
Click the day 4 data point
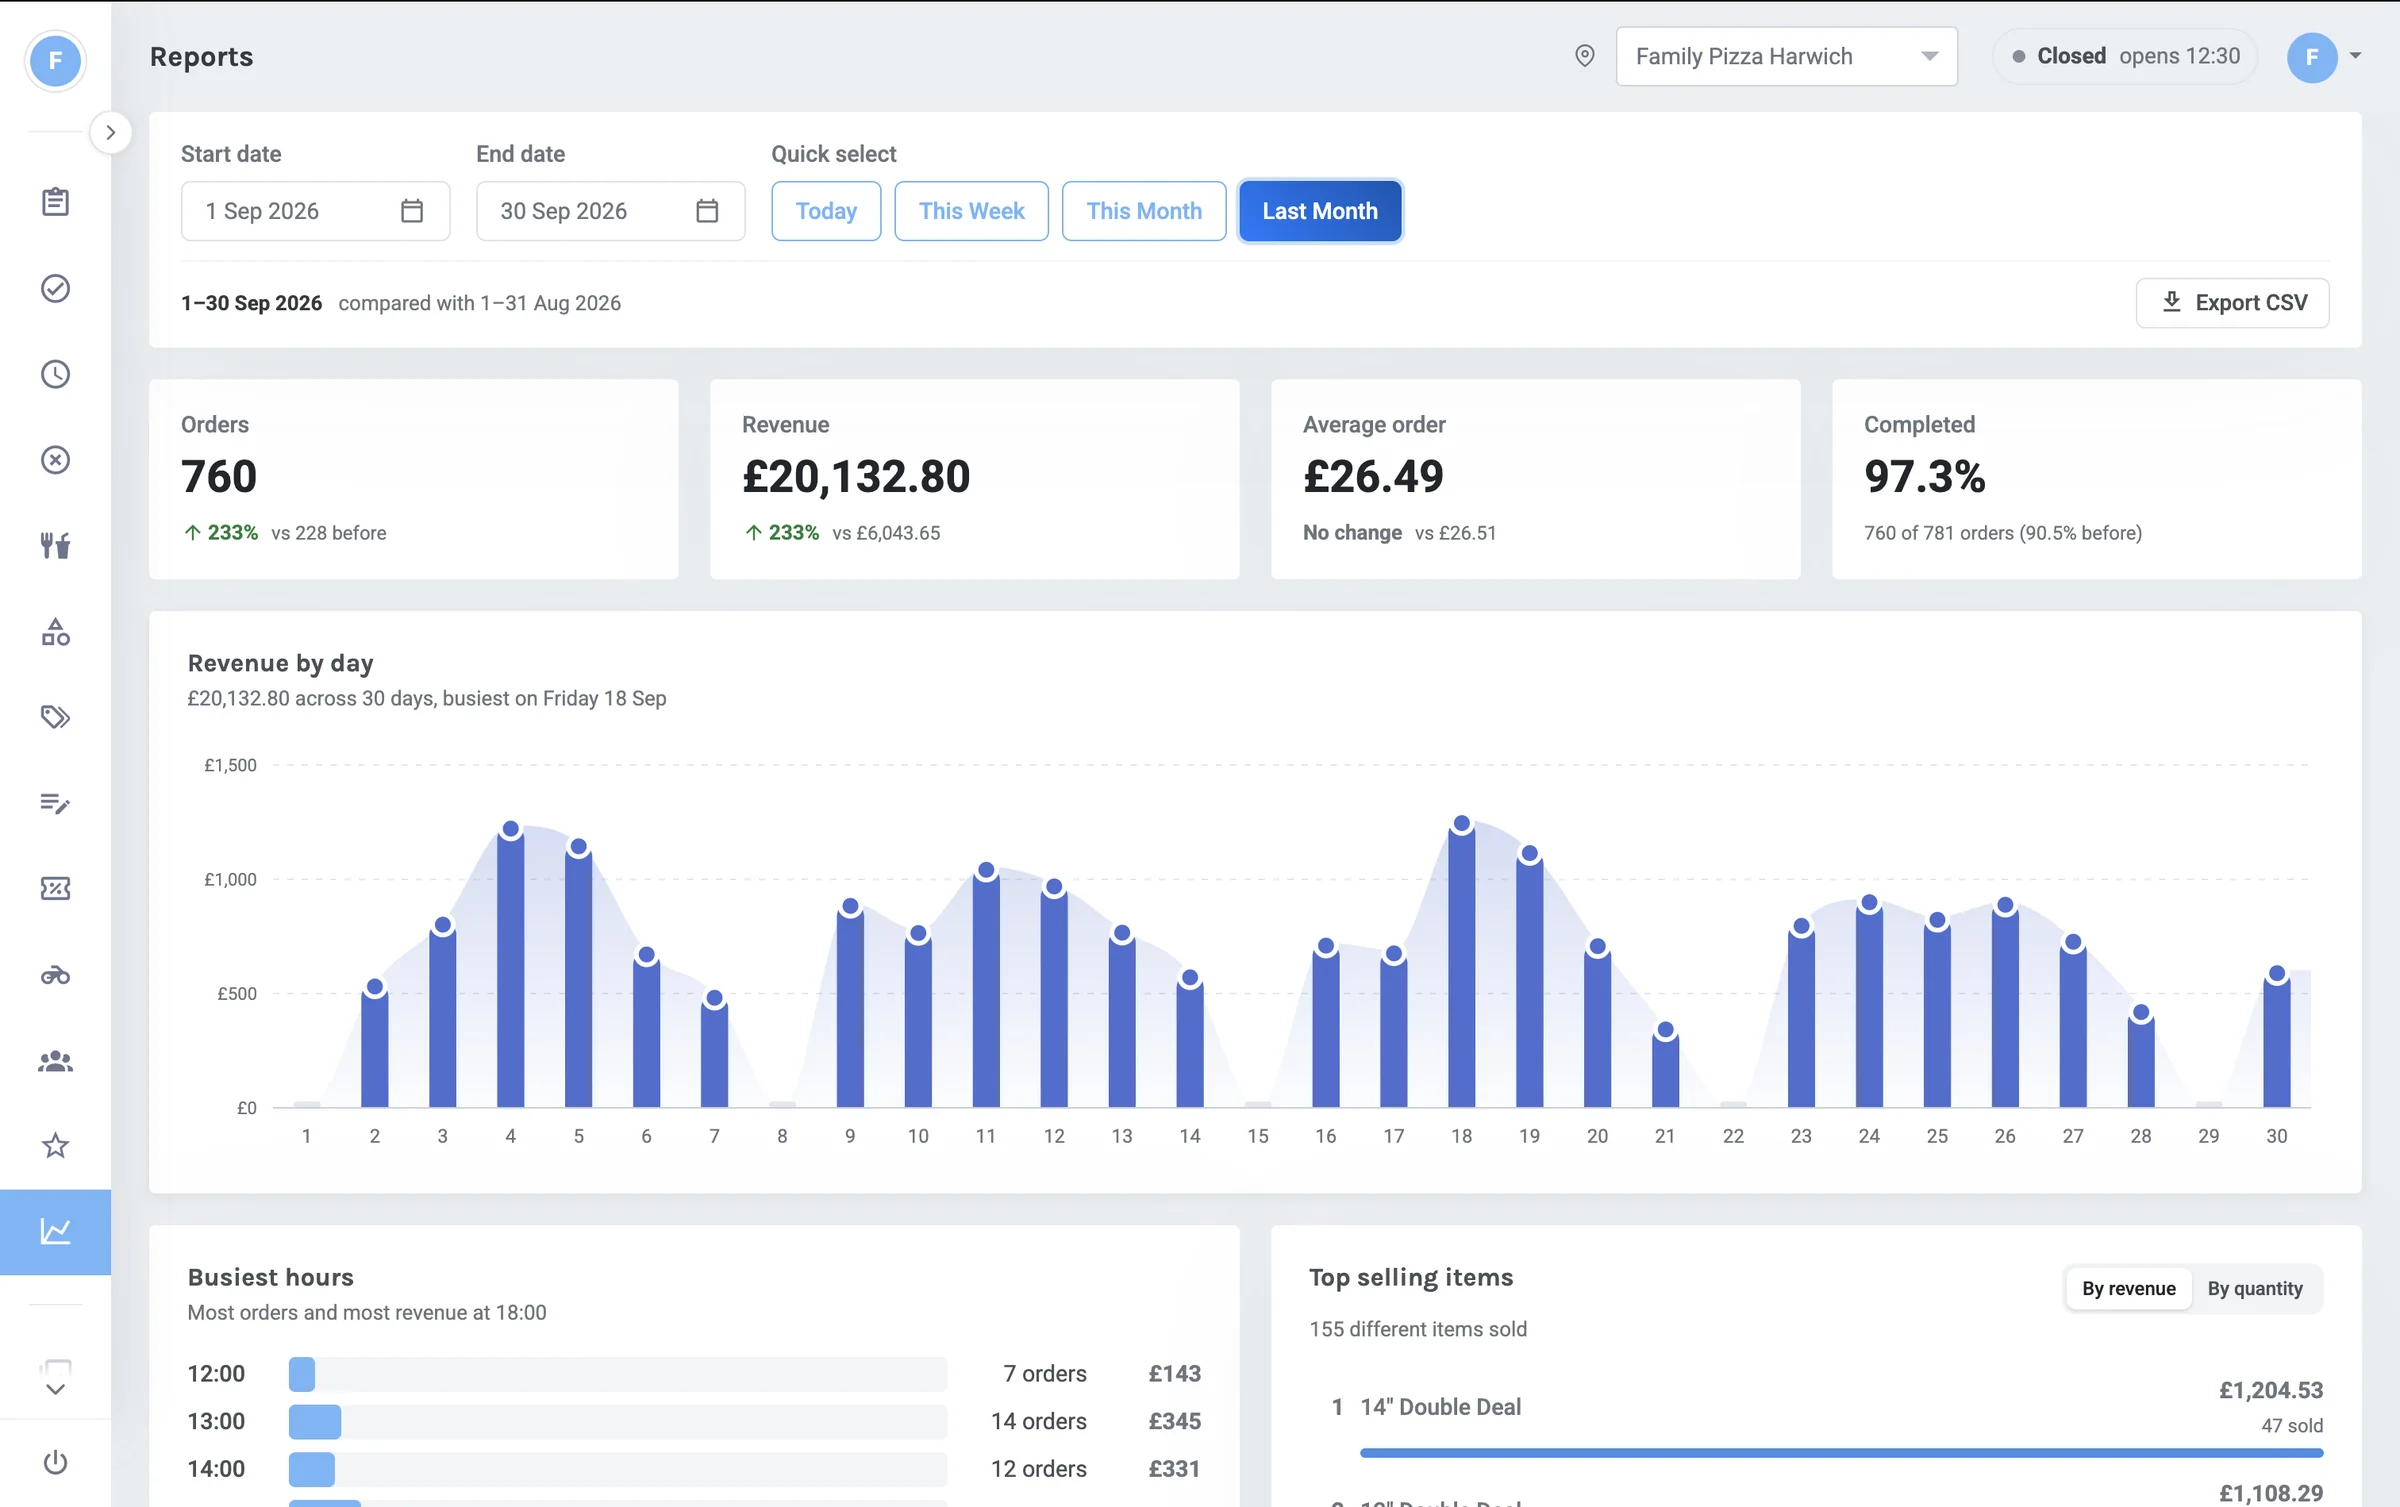pos(510,829)
